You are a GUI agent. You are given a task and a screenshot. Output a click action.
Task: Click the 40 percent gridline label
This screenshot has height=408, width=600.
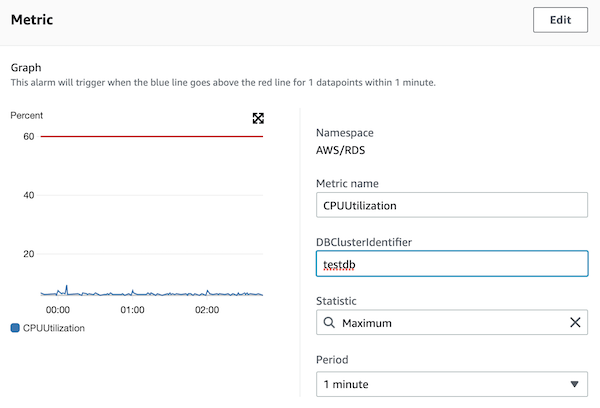coord(29,195)
